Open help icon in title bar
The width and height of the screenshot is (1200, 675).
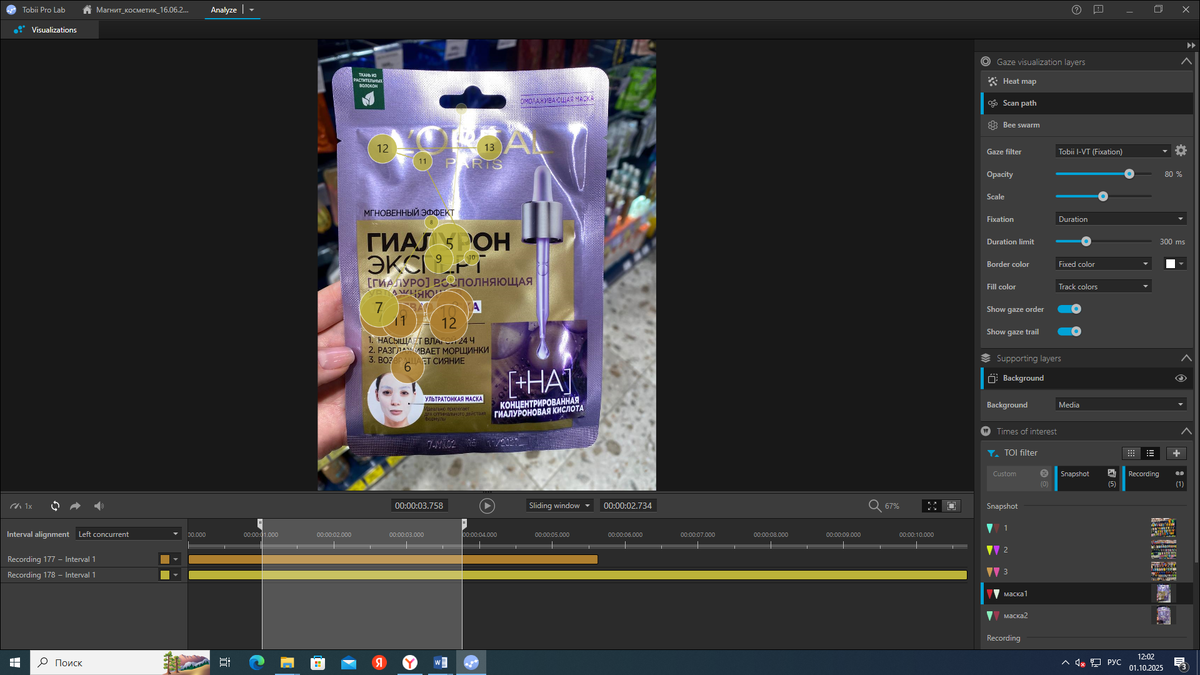click(1076, 9)
